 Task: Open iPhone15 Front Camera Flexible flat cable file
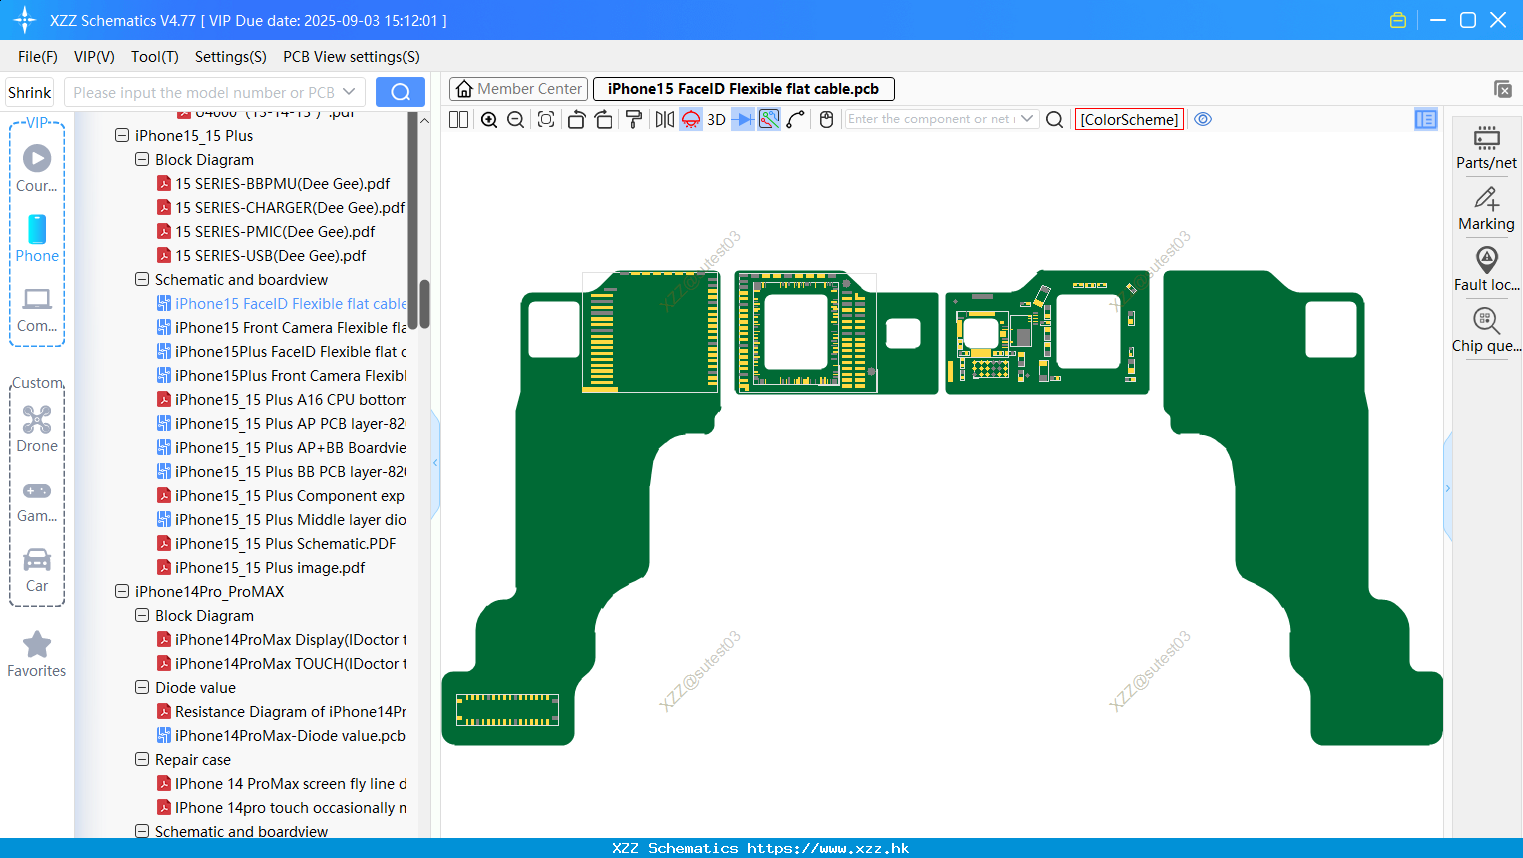coord(281,327)
